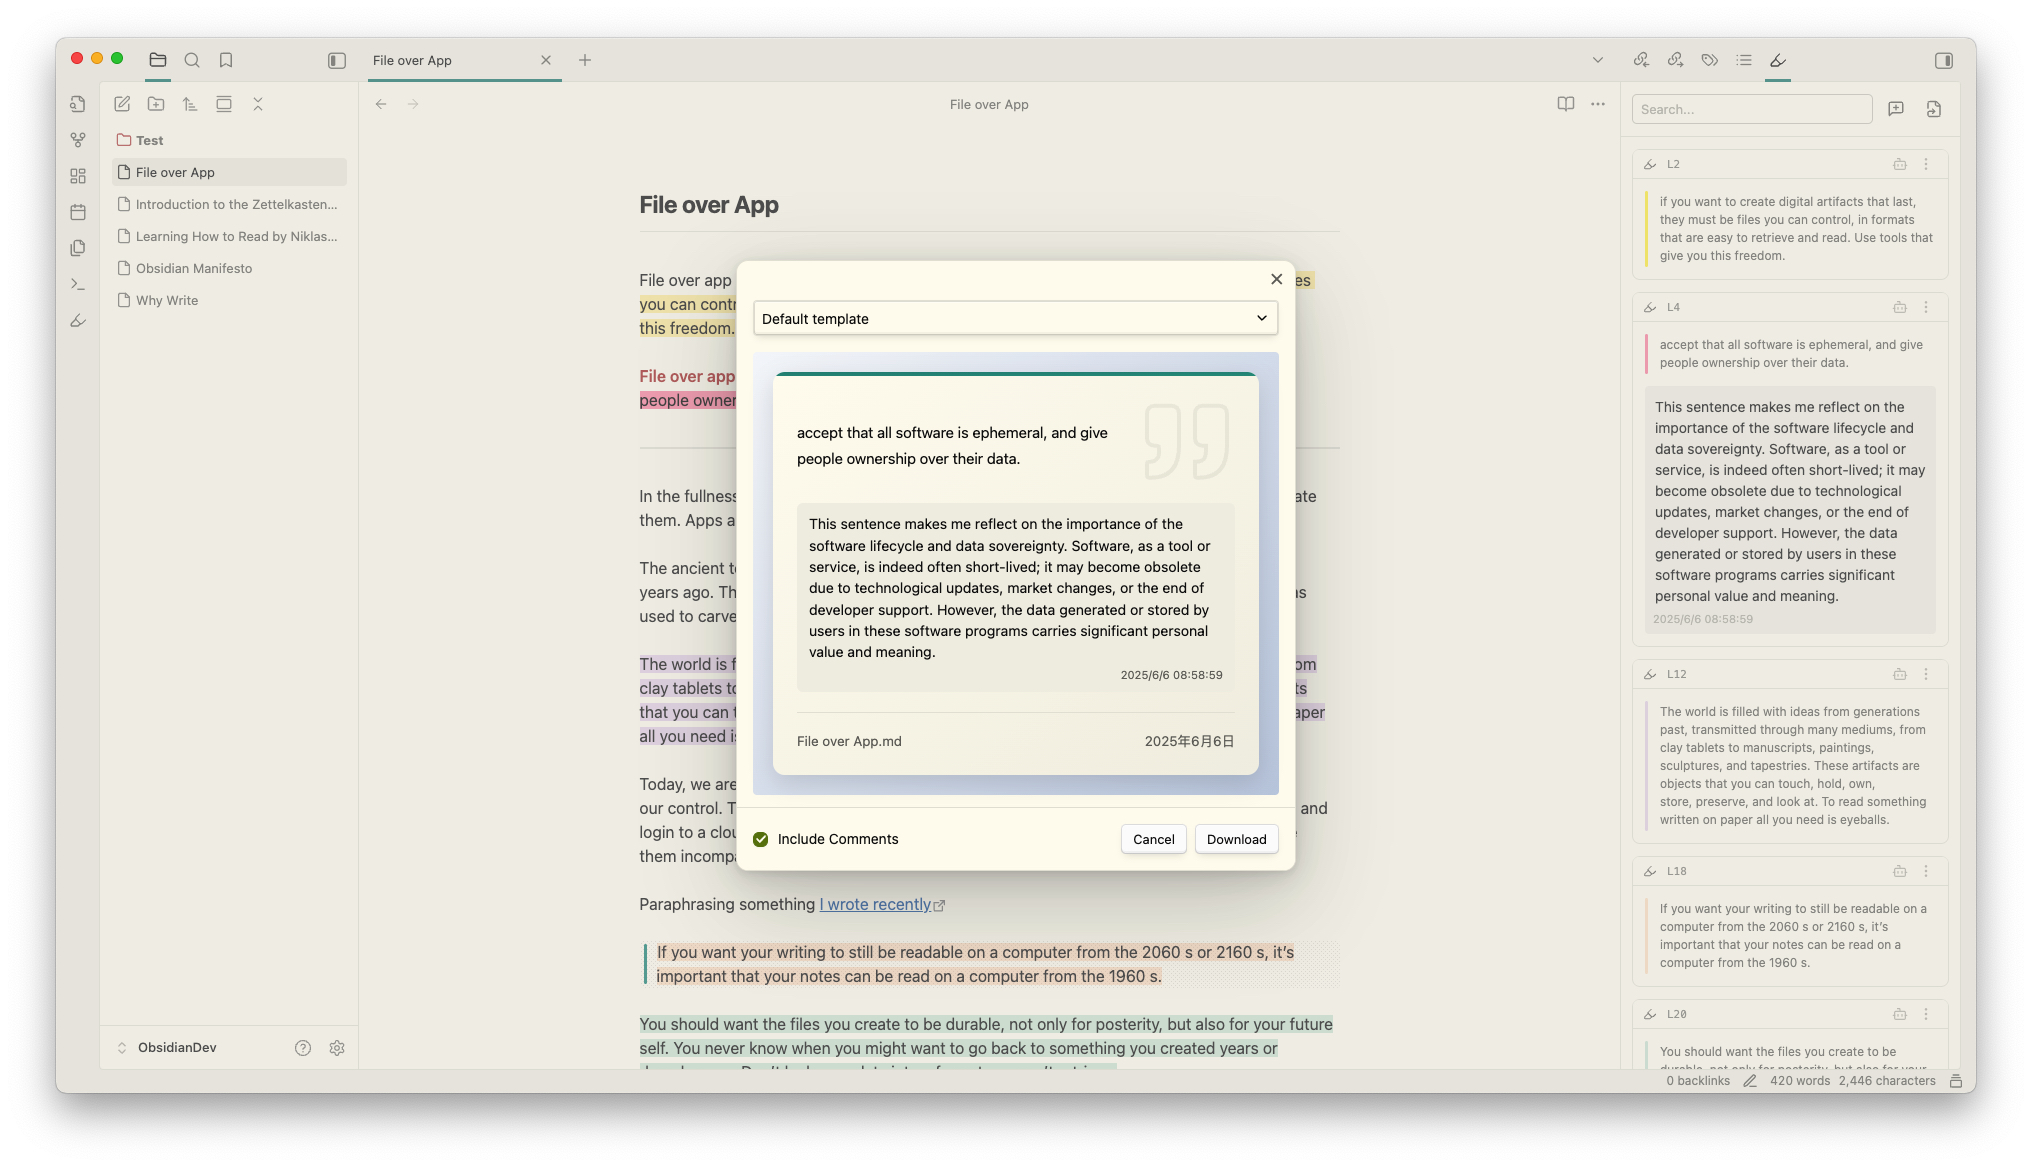The width and height of the screenshot is (2032, 1167).
Task: Open the L4 highlight card options menu
Action: [x=1926, y=307]
